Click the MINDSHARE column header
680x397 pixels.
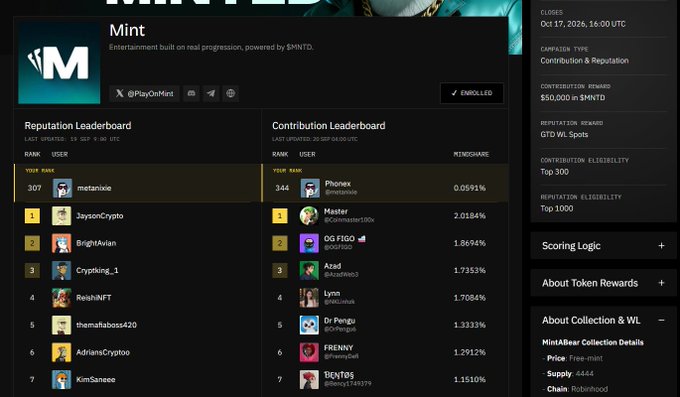pos(471,154)
